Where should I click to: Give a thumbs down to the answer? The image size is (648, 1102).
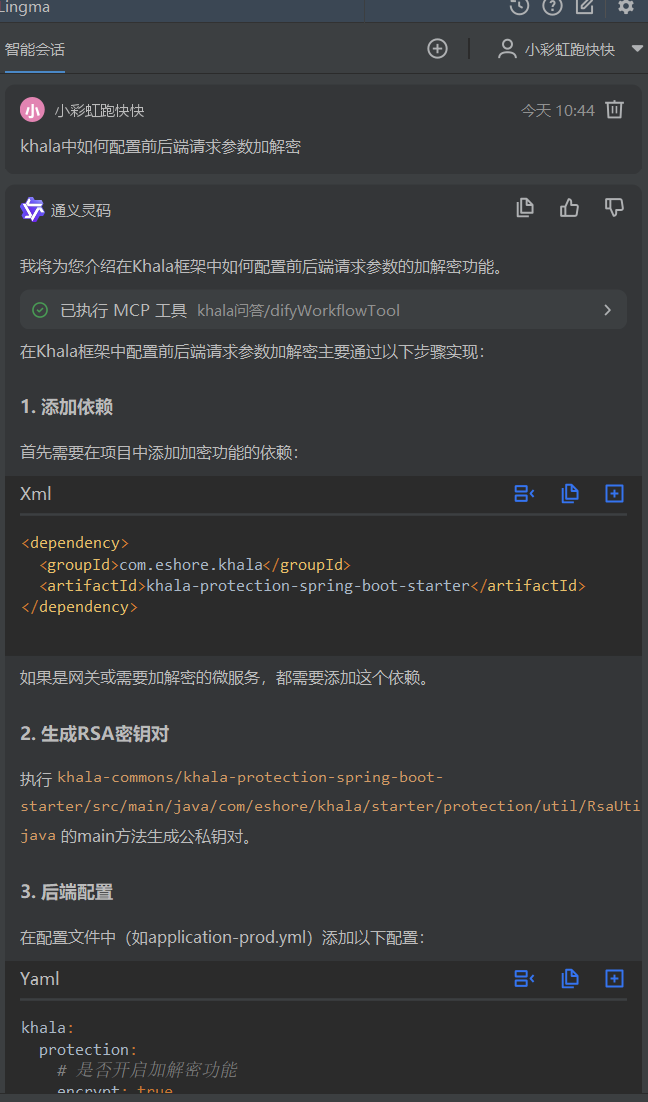[x=613, y=208]
